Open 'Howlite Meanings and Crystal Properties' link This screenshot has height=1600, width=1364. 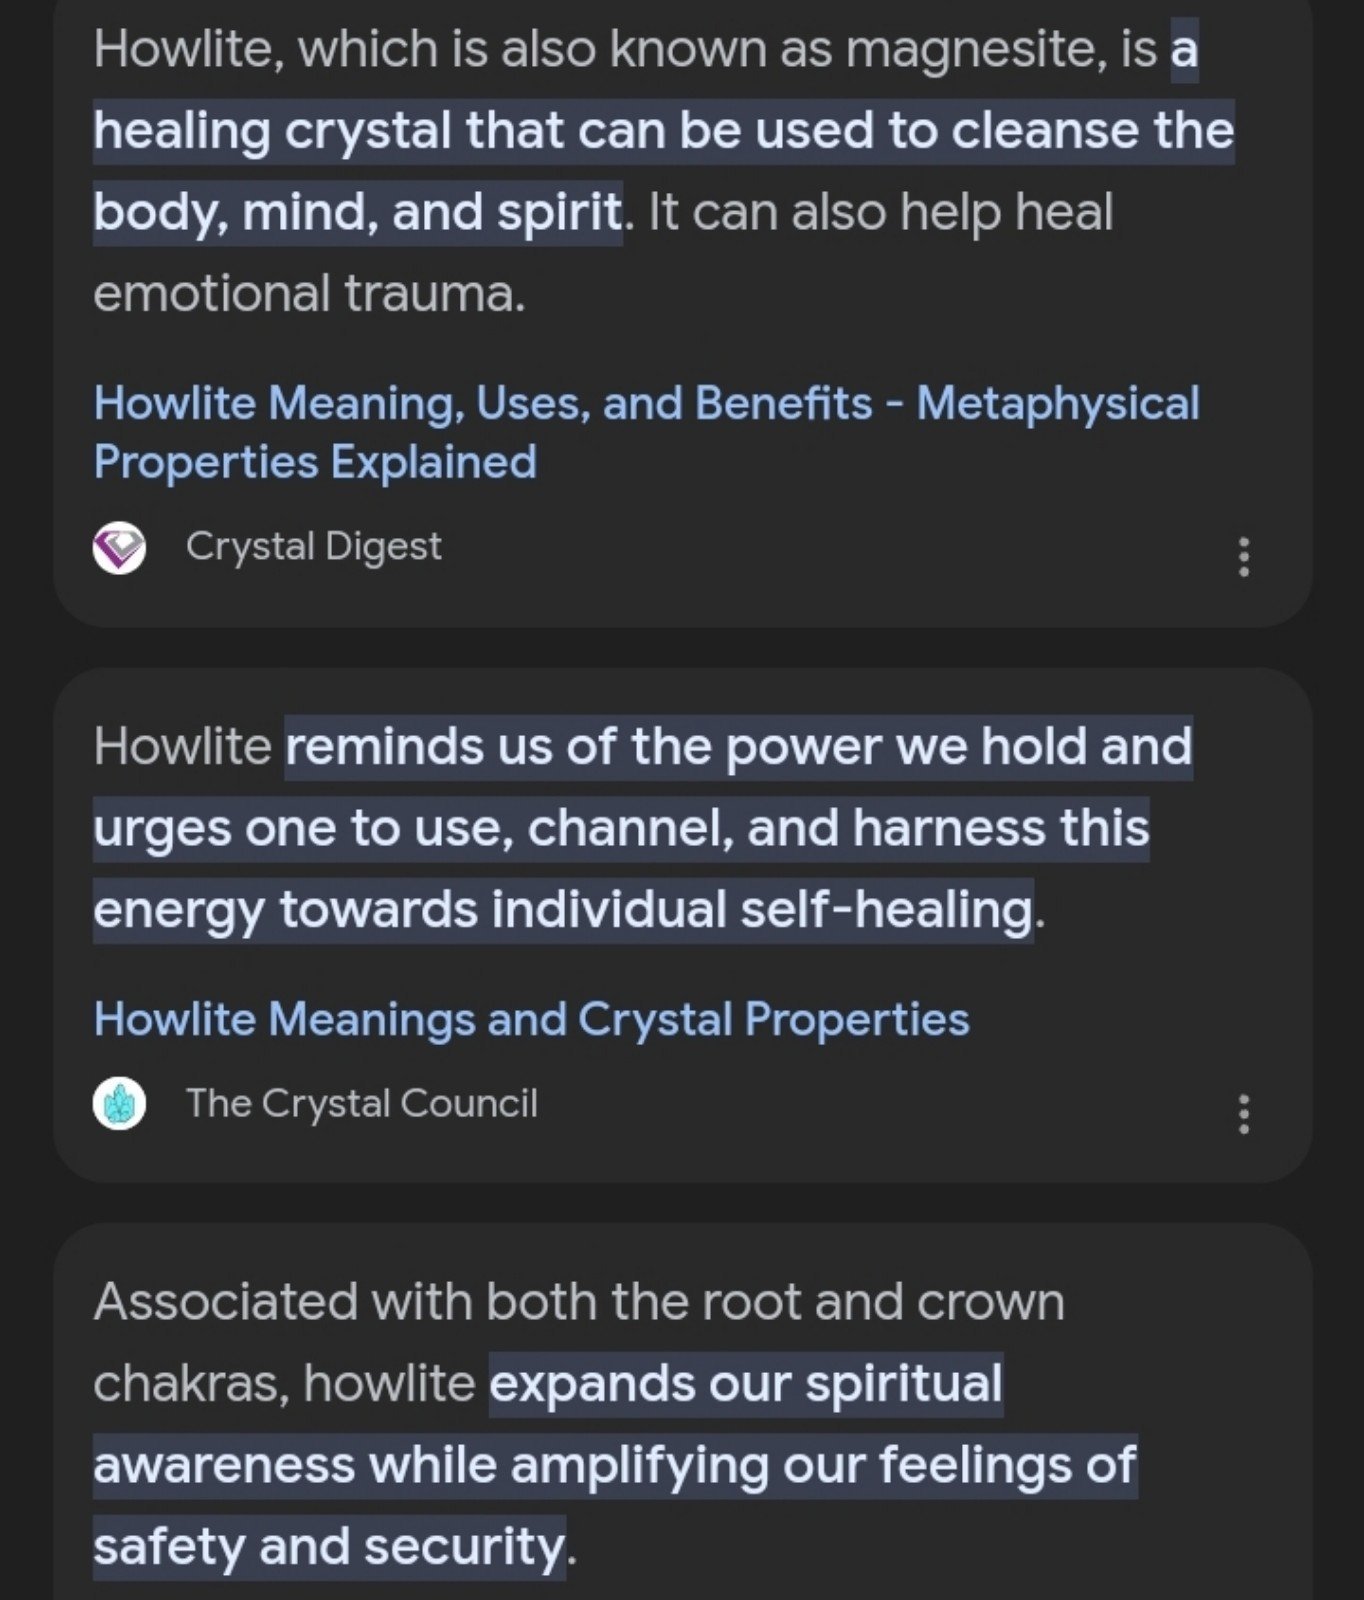pos(531,1019)
